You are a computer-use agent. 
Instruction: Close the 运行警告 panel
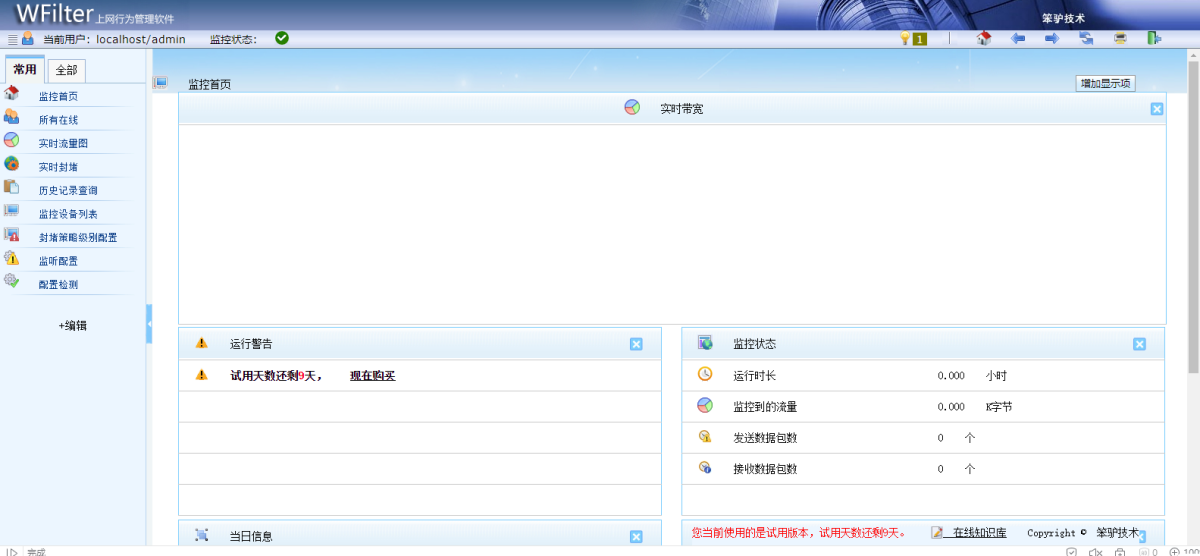(636, 344)
